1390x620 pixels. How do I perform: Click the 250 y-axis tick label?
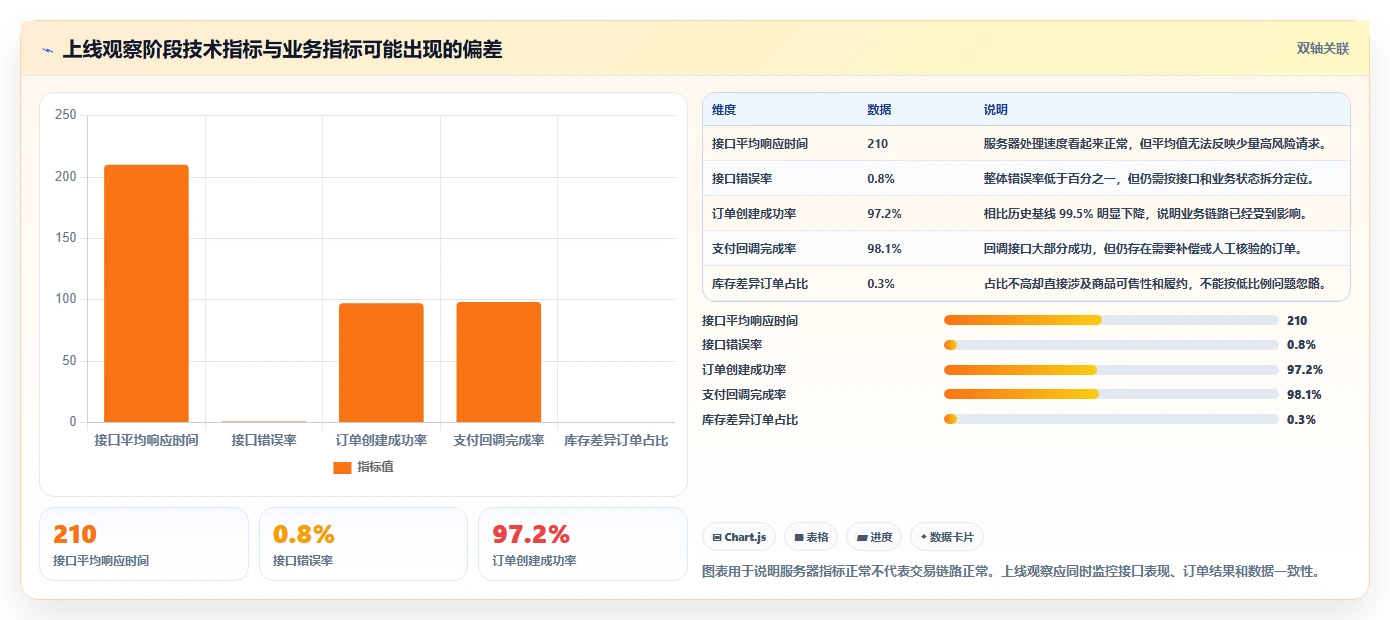click(x=66, y=115)
